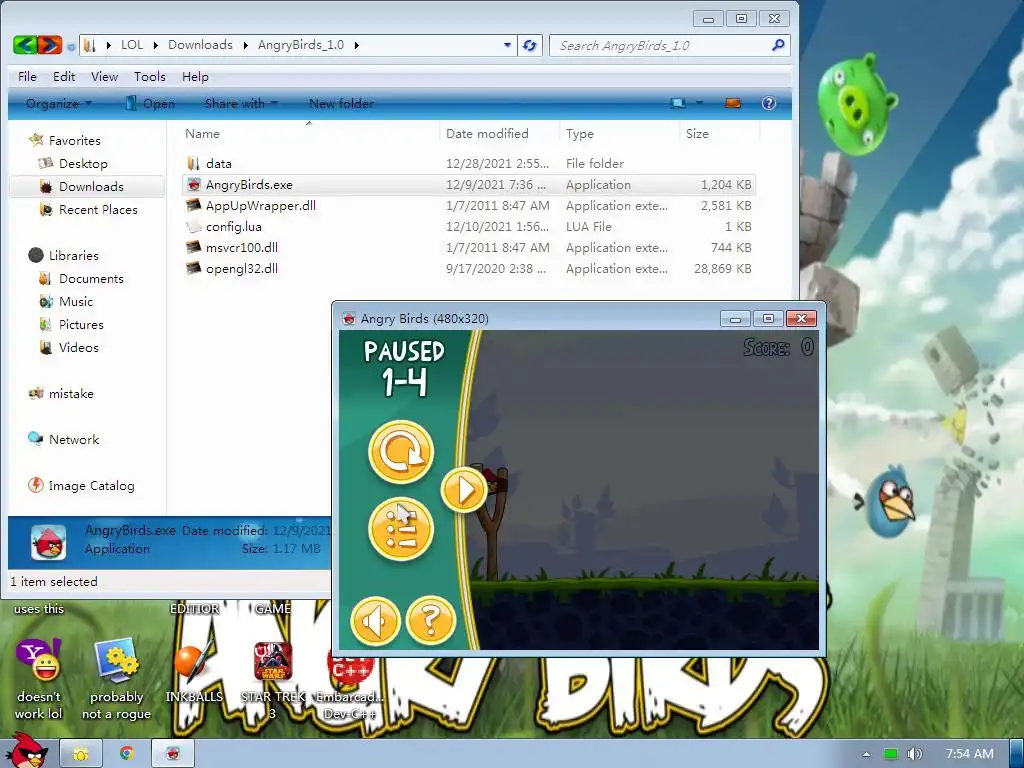The height and width of the screenshot is (768, 1024).
Task: Click the 7:54 AM clock
Action: click(x=969, y=754)
